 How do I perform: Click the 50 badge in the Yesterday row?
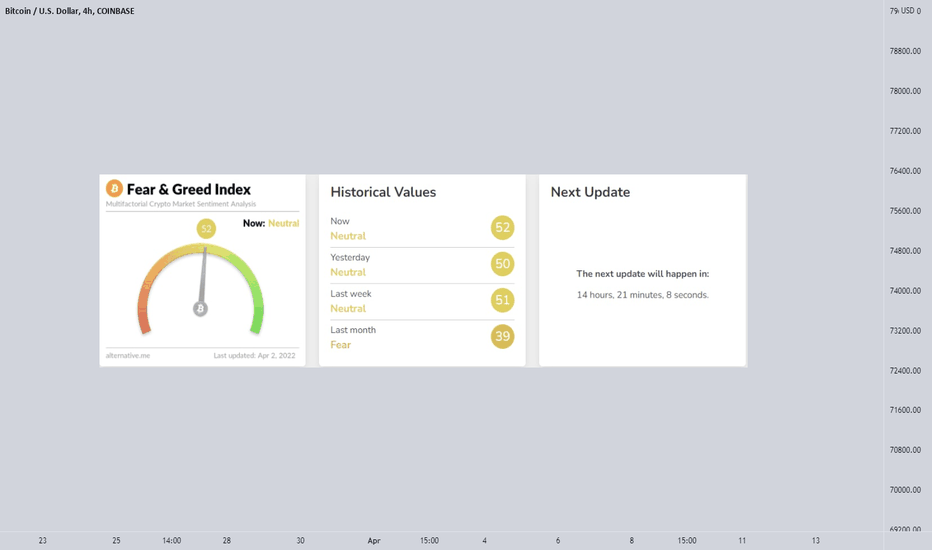point(502,263)
